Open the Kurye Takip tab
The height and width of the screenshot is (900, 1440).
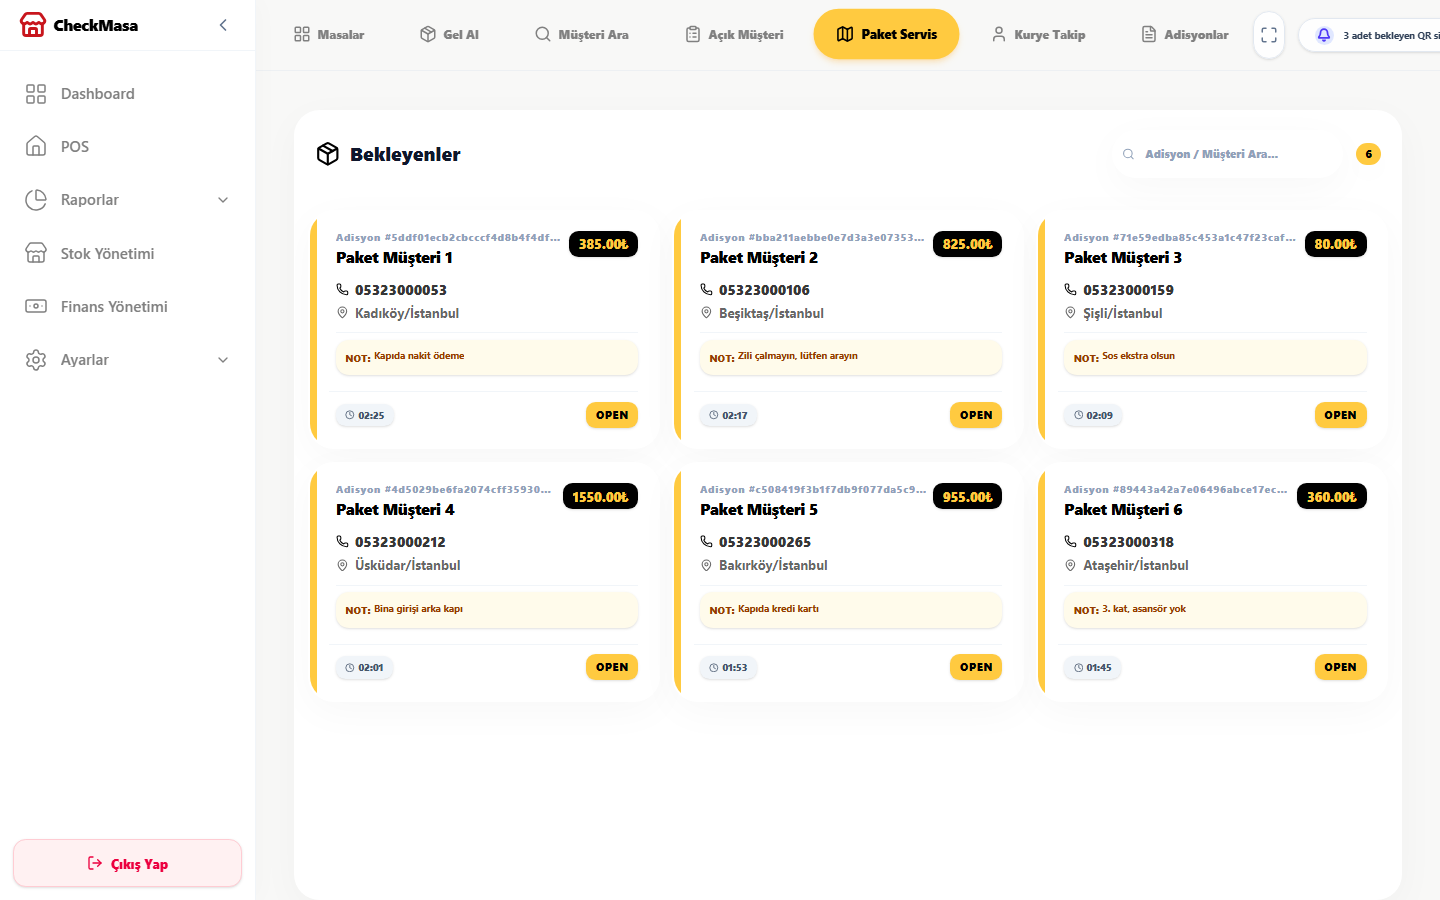(1038, 35)
